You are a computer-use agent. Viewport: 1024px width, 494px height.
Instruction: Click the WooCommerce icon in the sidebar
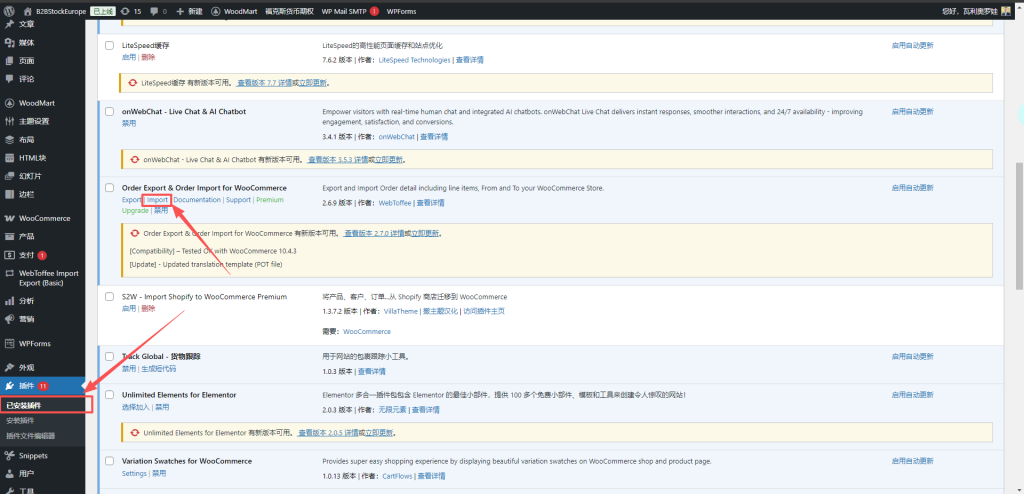[x=9, y=218]
